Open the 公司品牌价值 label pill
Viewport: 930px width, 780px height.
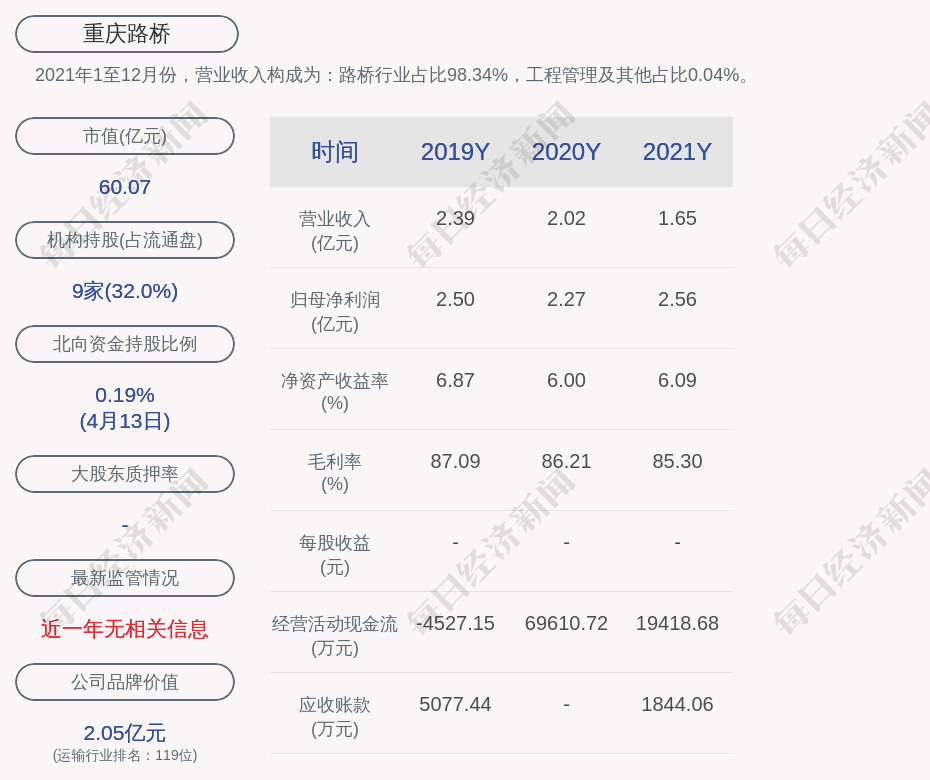pyautogui.click(x=125, y=682)
